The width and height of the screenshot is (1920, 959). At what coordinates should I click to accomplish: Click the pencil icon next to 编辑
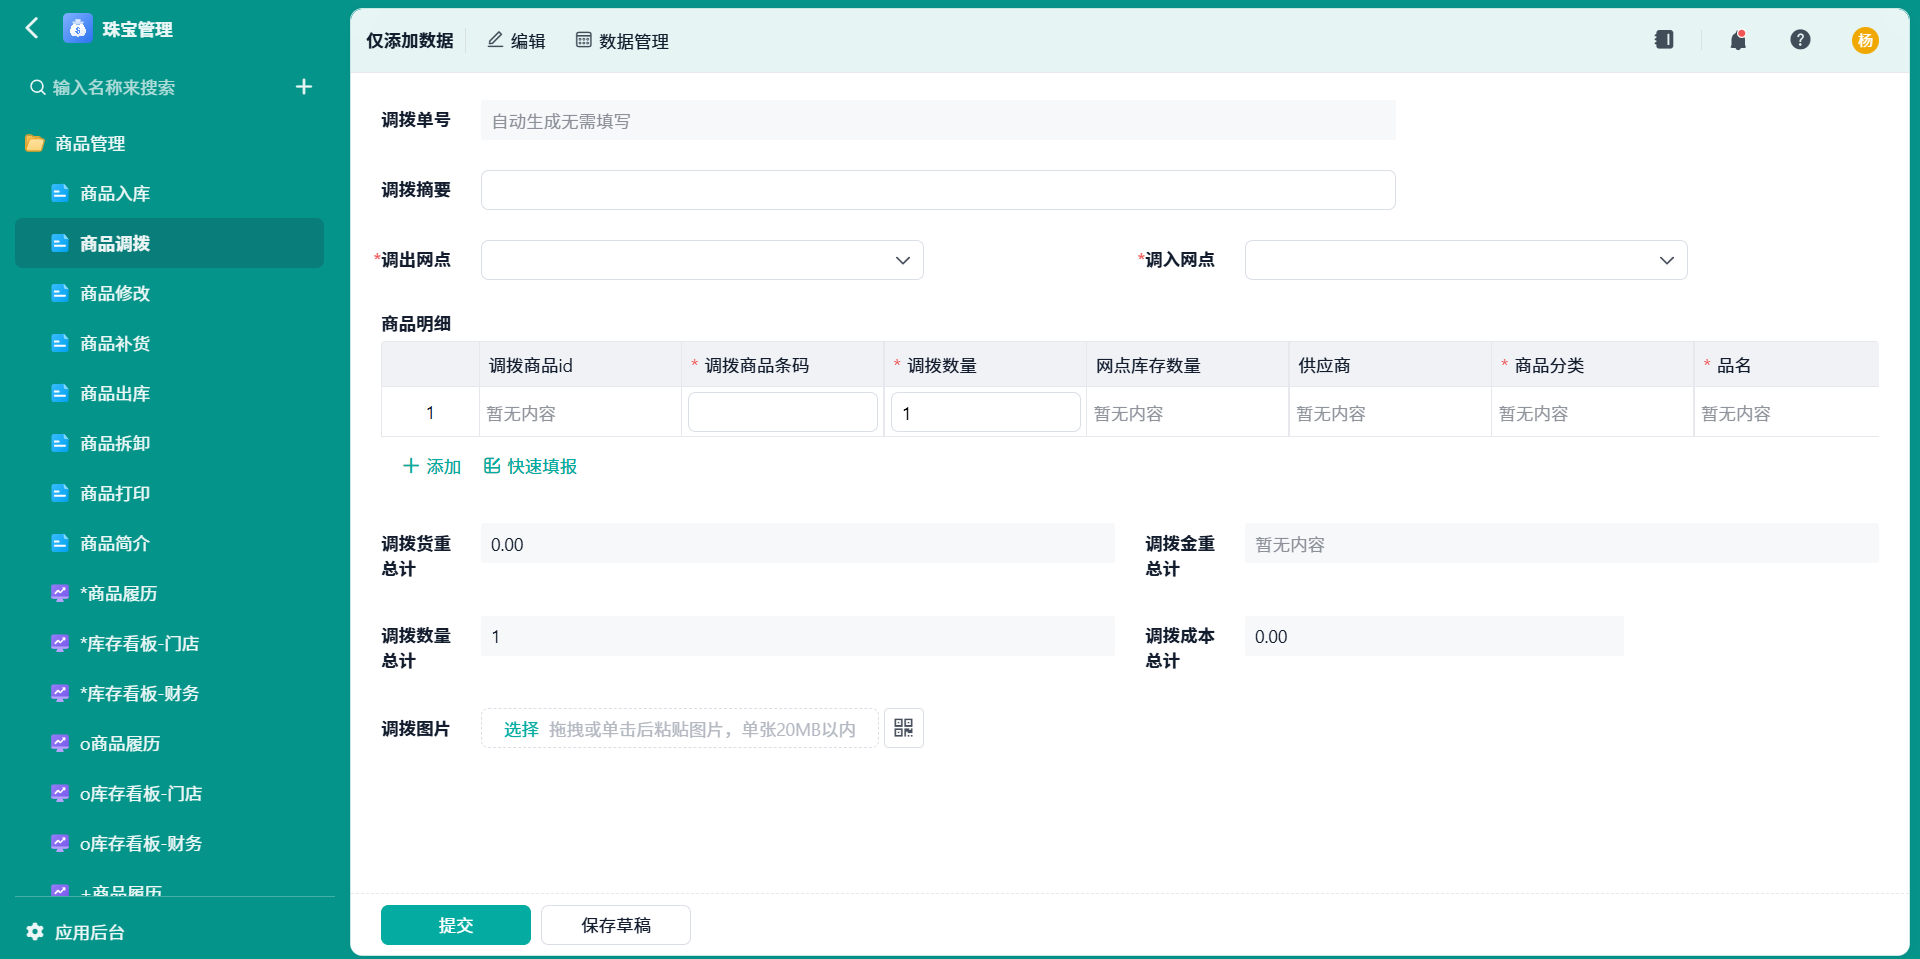coord(495,40)
